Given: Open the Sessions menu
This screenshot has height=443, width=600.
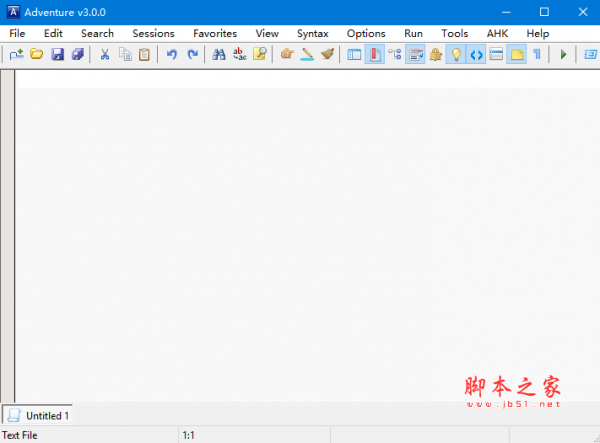Looking at the screenshot, I should [x=153, y=34].
